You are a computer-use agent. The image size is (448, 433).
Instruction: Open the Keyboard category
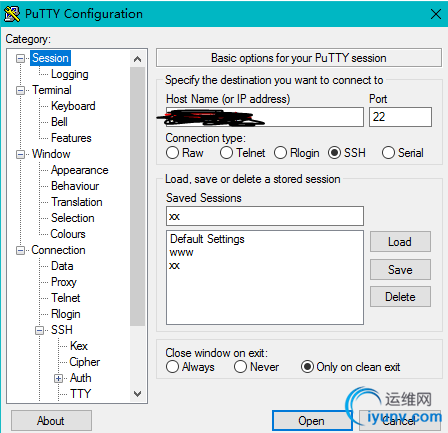pyautogui.click(x=73, y=106)
